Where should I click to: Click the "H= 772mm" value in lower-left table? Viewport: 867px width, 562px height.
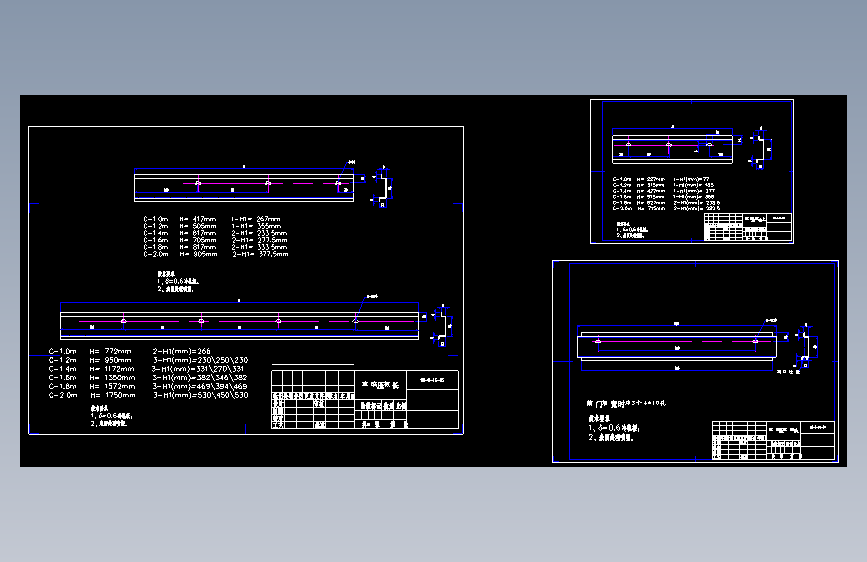point(111,351)
